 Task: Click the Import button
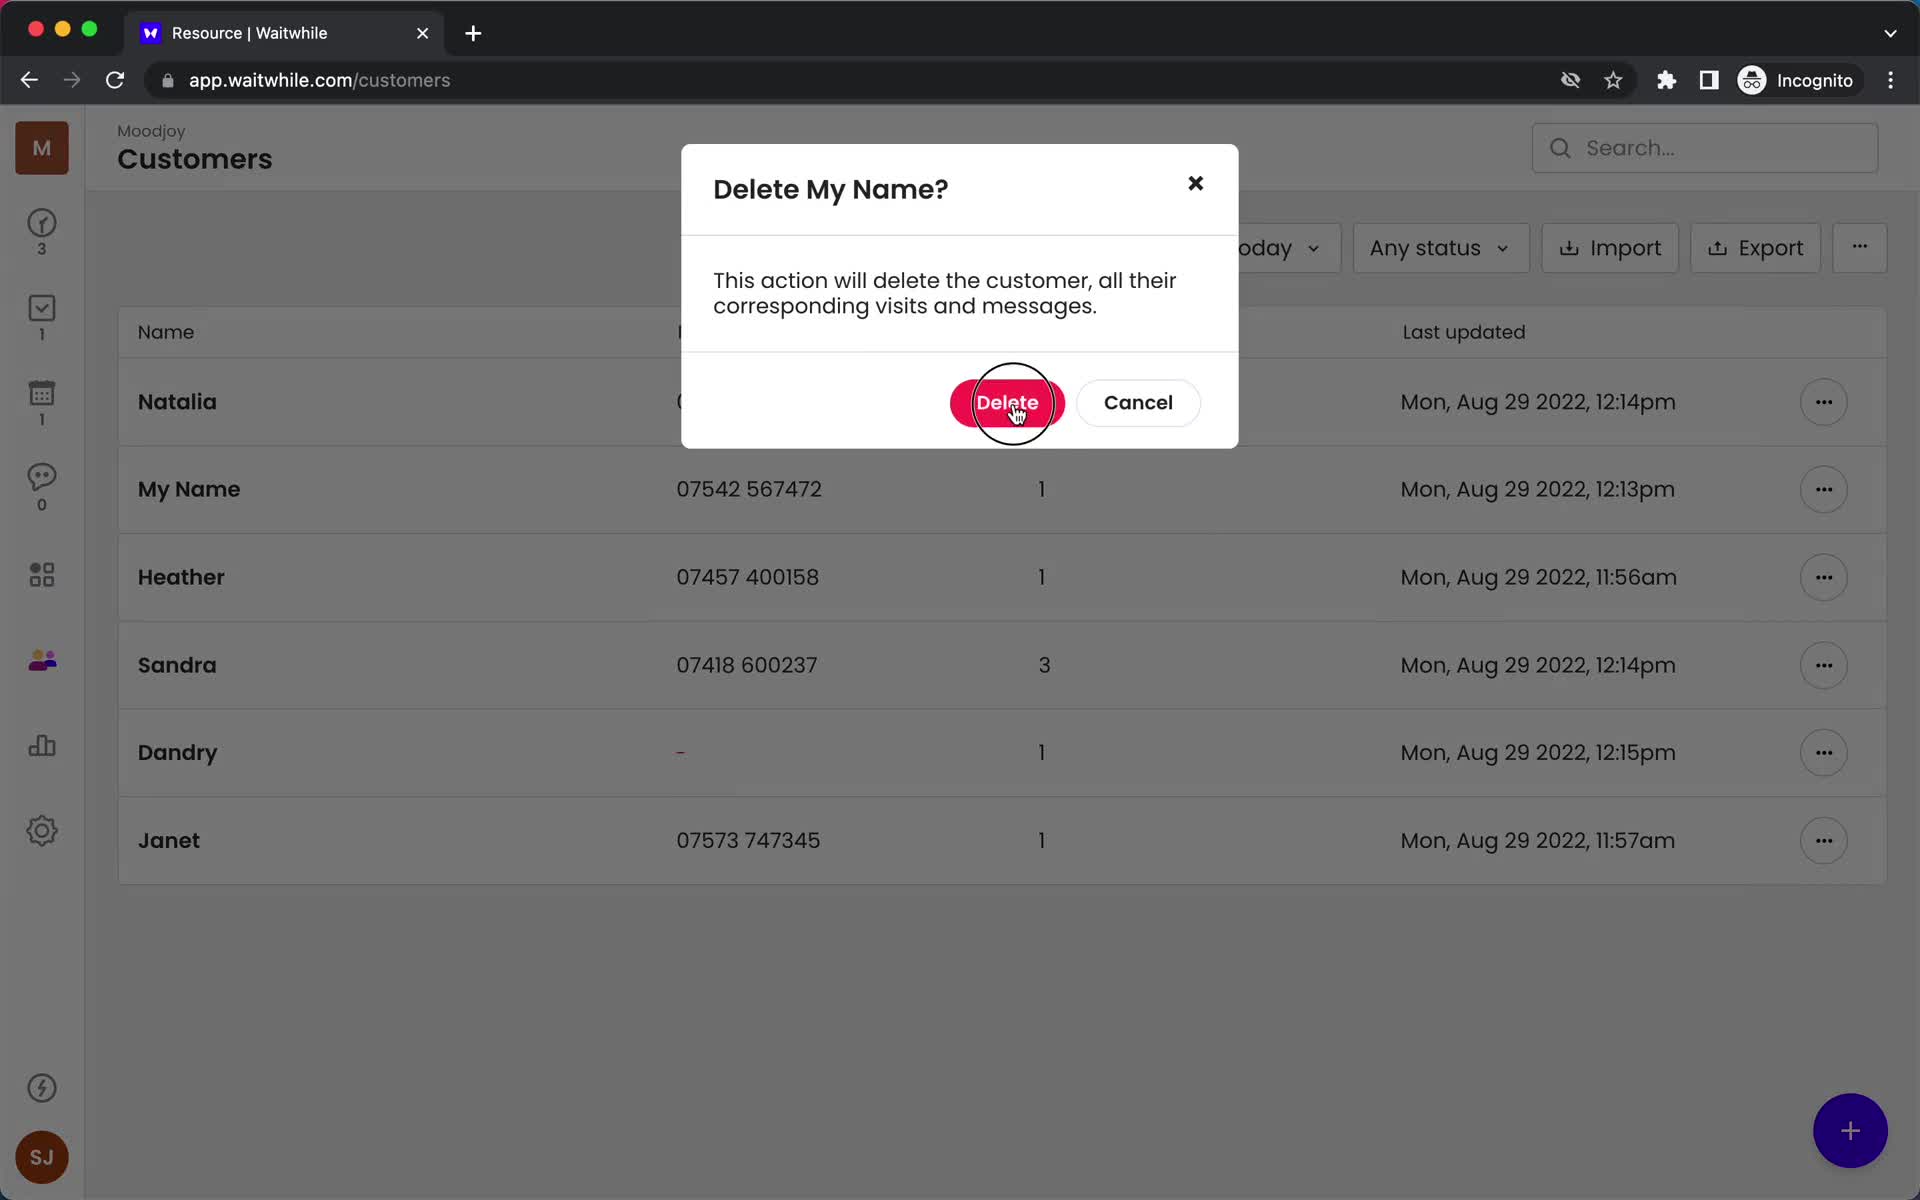[1609, 248]
